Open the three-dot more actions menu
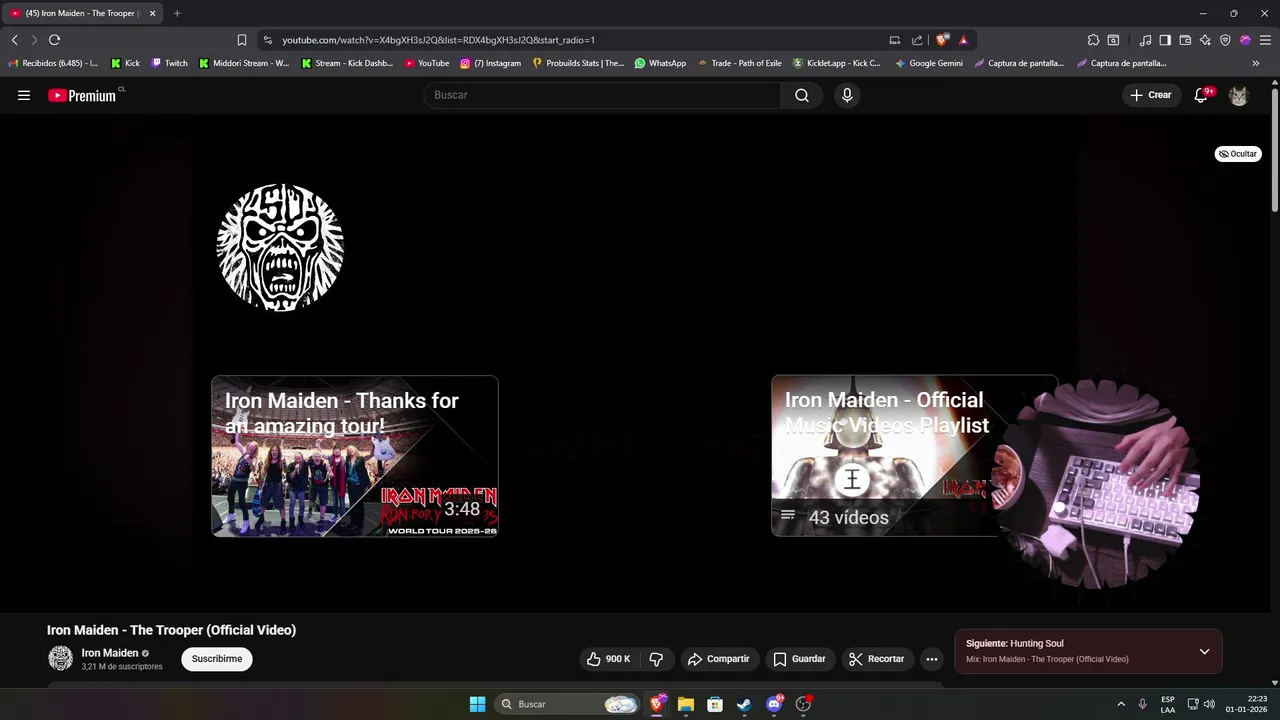The height and width of the screenshot is (720, 1280). 932,659
